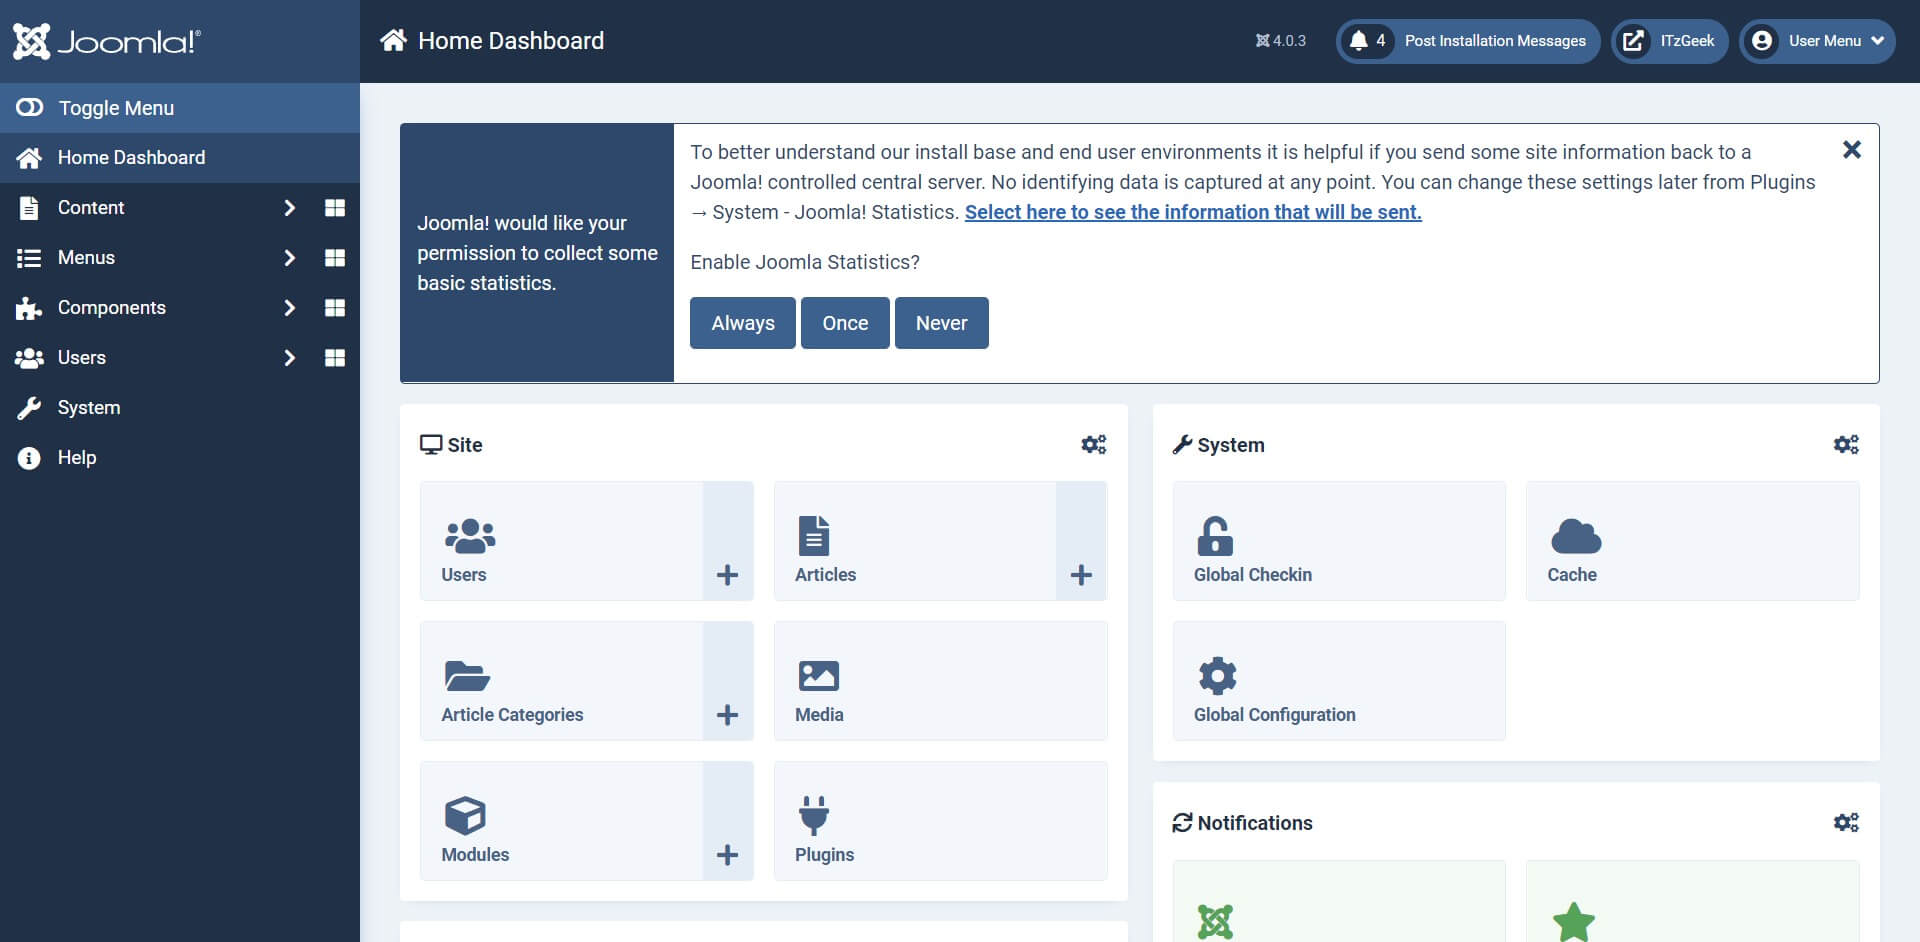Viewport: 1920px width, 942px height.
Task: Add a new user plus icon
Action: point(728,575)
